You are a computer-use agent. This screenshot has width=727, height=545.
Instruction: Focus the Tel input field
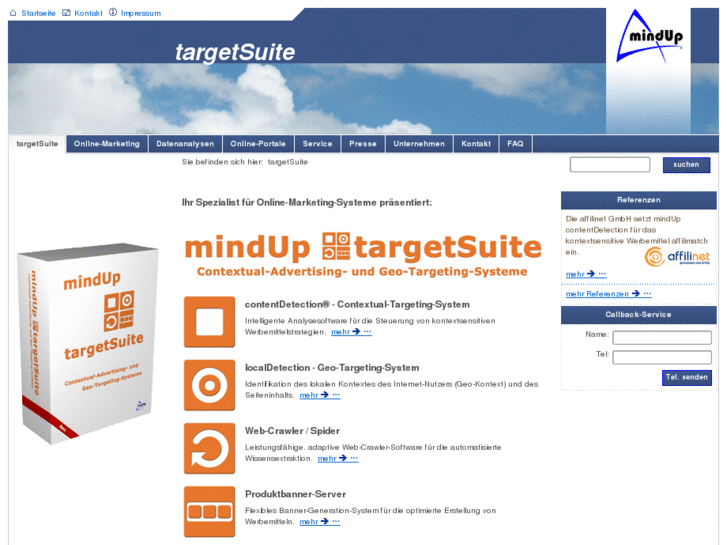(662, 357)
